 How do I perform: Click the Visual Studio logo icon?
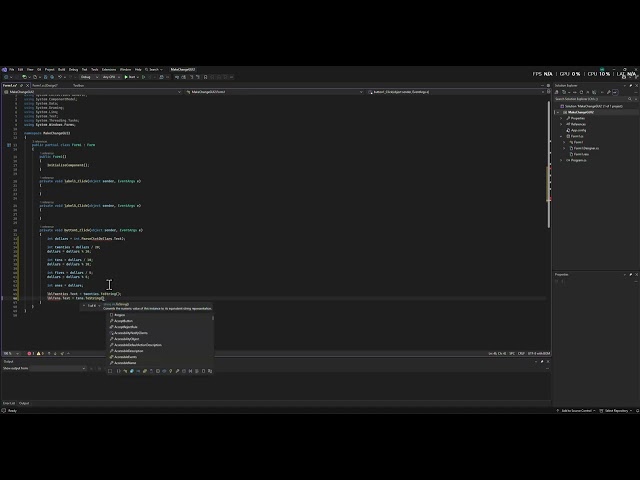[4, 69]
